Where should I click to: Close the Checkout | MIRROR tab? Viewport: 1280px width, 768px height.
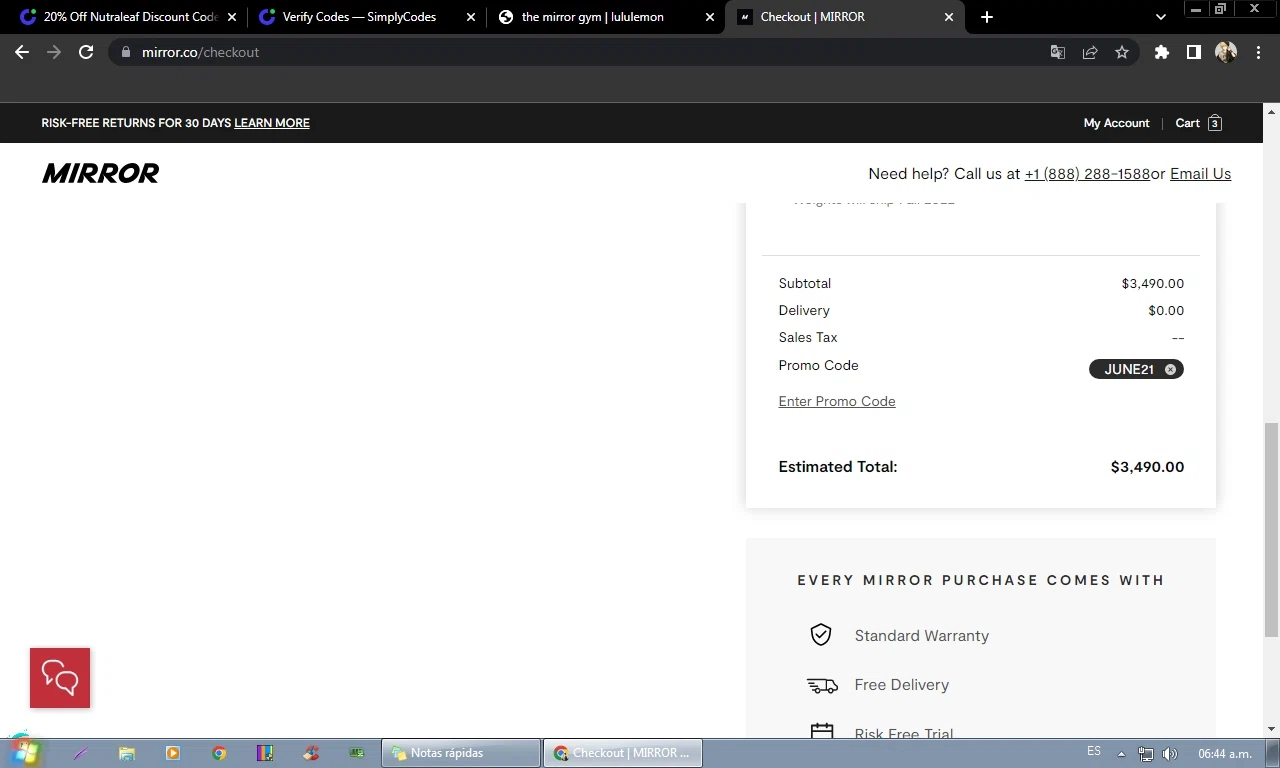click(x=949, y=17)
